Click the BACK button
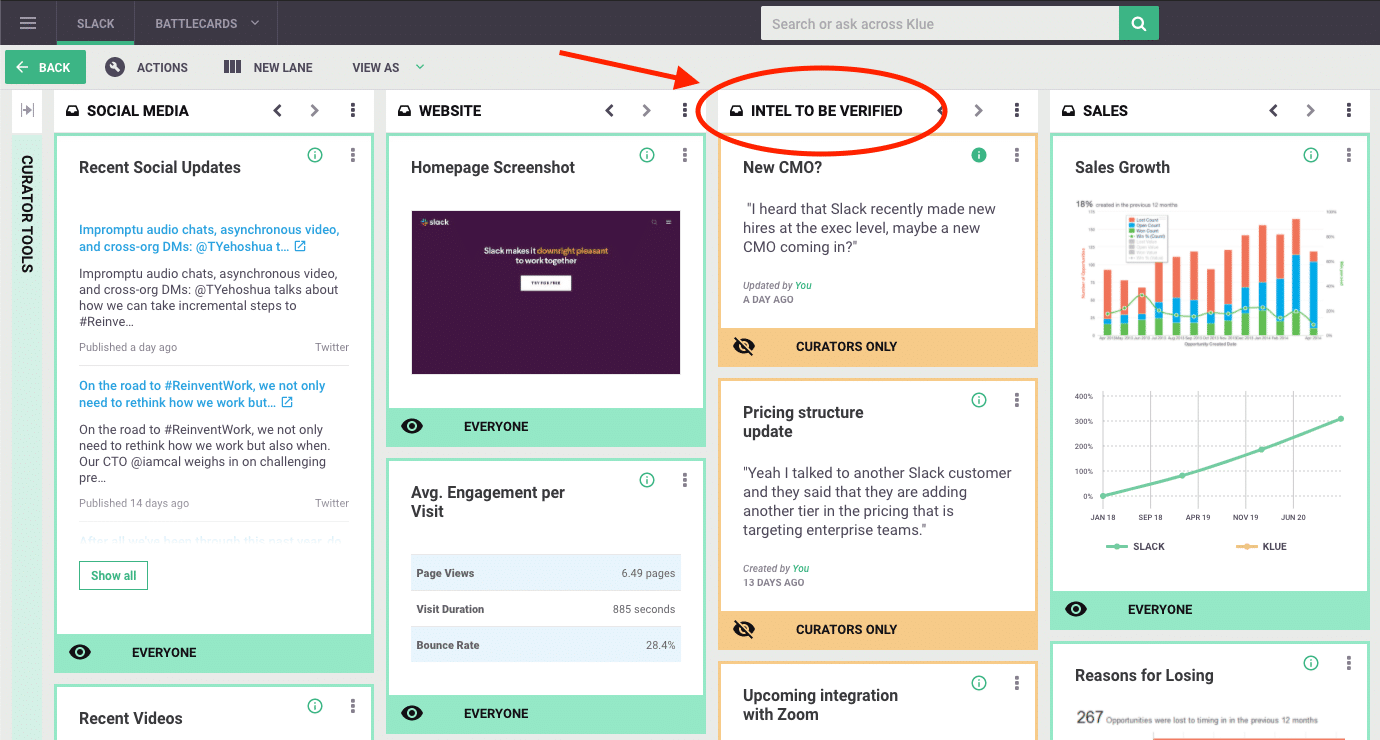The image size is (1380, 740). click(44, 67)
